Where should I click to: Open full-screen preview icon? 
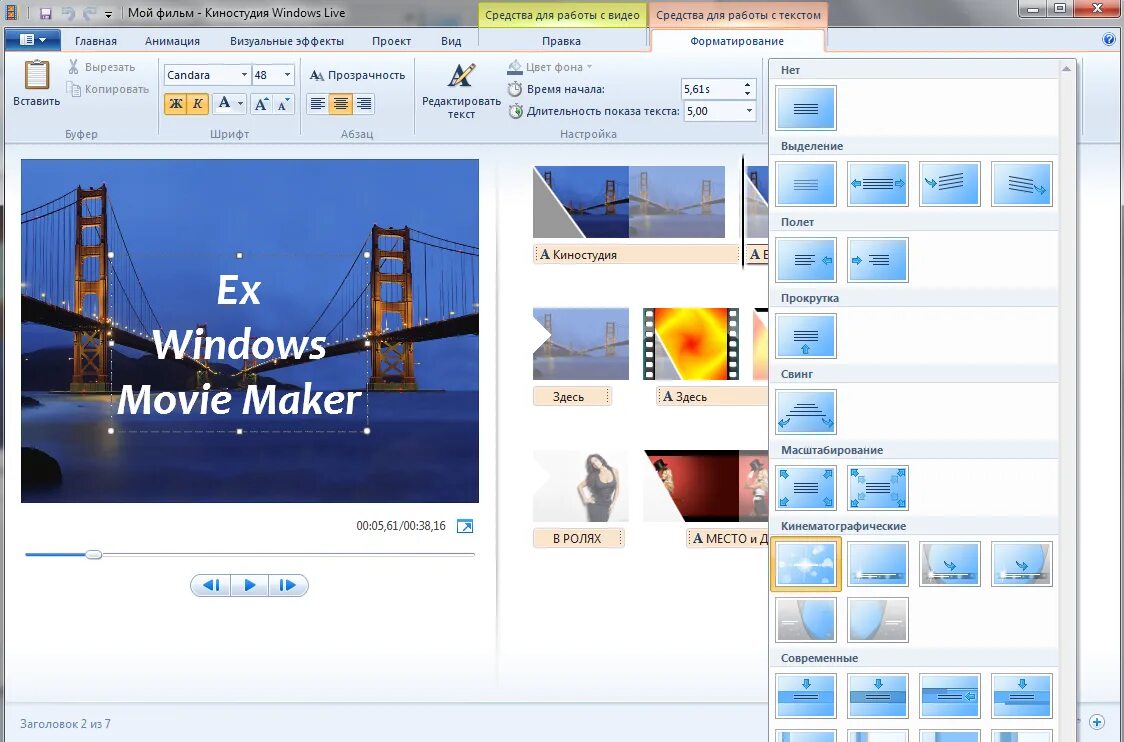[x=465, y=526]
